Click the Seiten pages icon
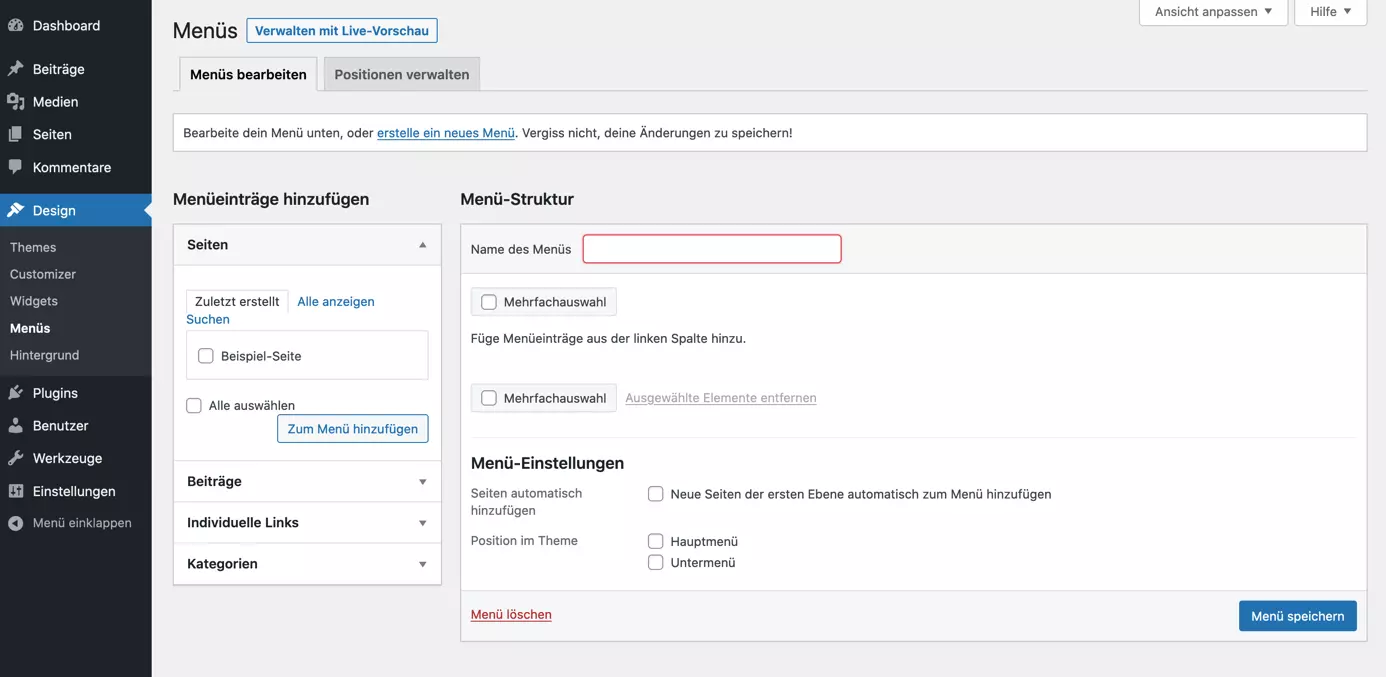This screenshot has width=1386, height=677. point(15,134)
